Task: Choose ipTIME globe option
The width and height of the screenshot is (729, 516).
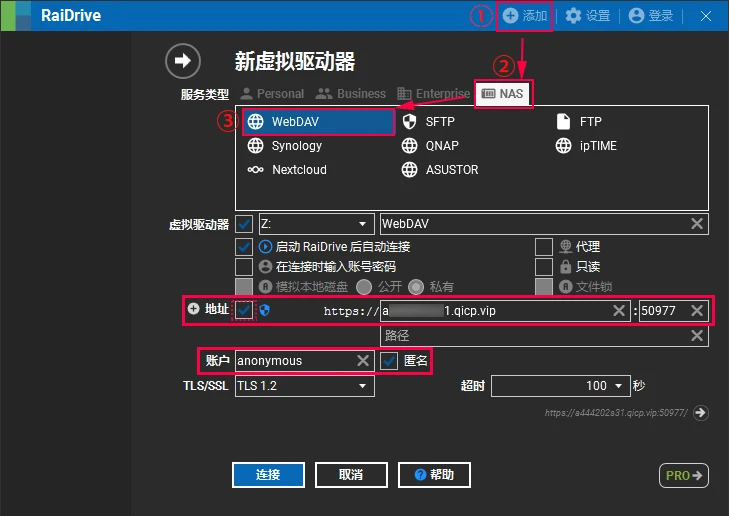Action: [563, 146]
